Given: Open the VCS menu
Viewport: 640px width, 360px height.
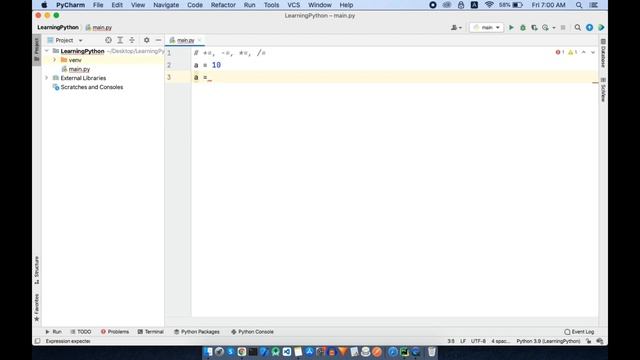Looking at the screenshot, I should [294, 5].
